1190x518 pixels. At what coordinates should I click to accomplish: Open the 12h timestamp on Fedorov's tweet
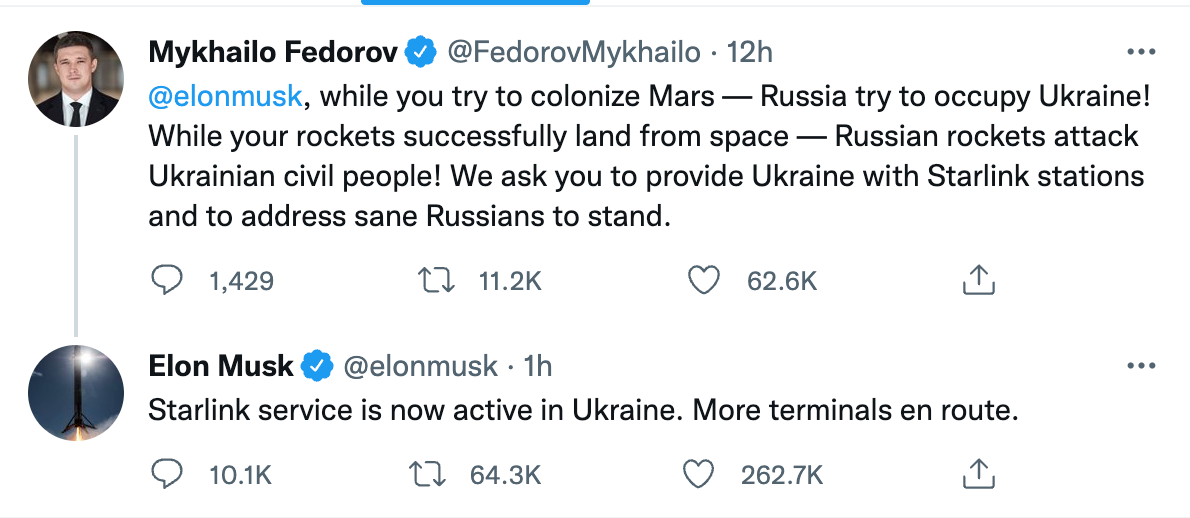(x=750, y=52)
